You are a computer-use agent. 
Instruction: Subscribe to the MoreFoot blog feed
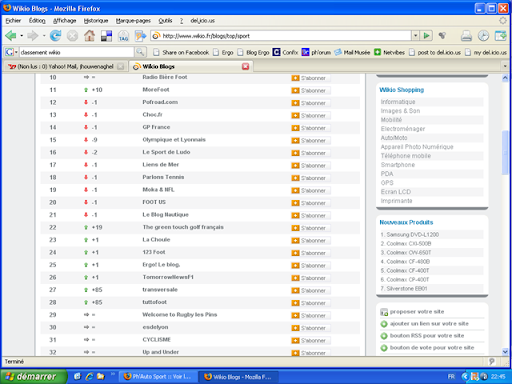click(311, 90)
